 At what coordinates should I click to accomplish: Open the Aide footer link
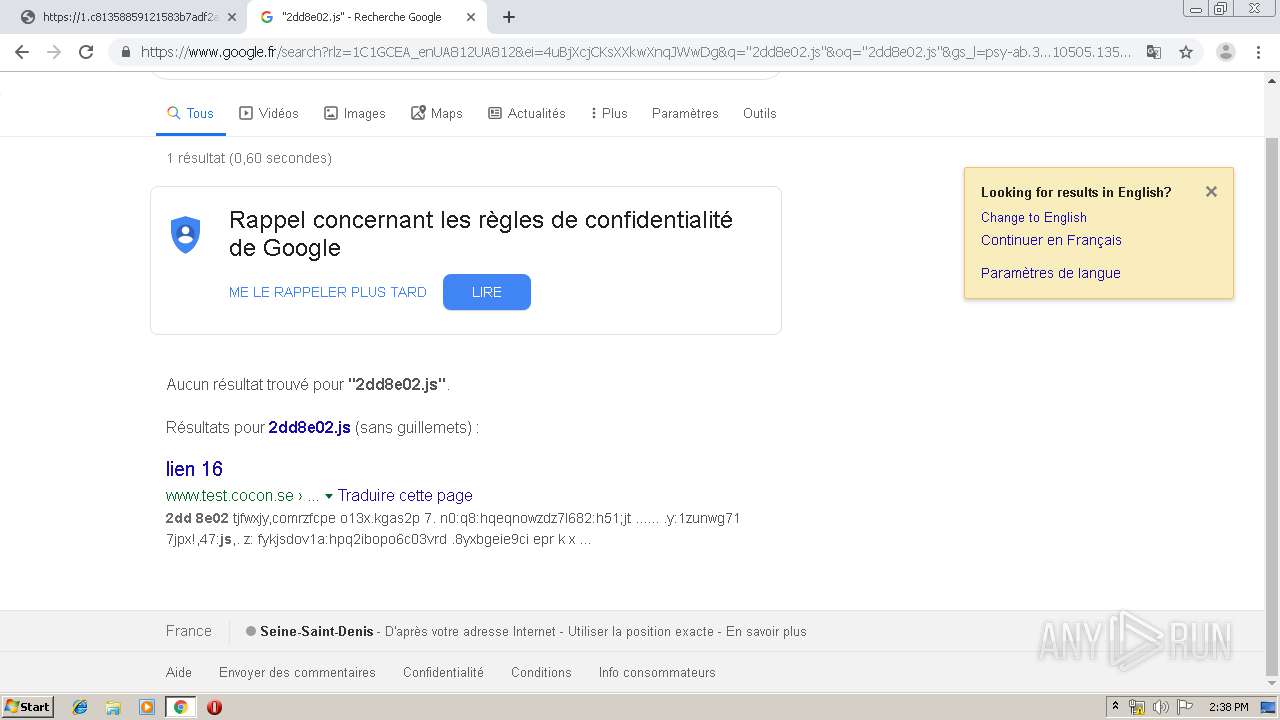click(x=179, y=672)
